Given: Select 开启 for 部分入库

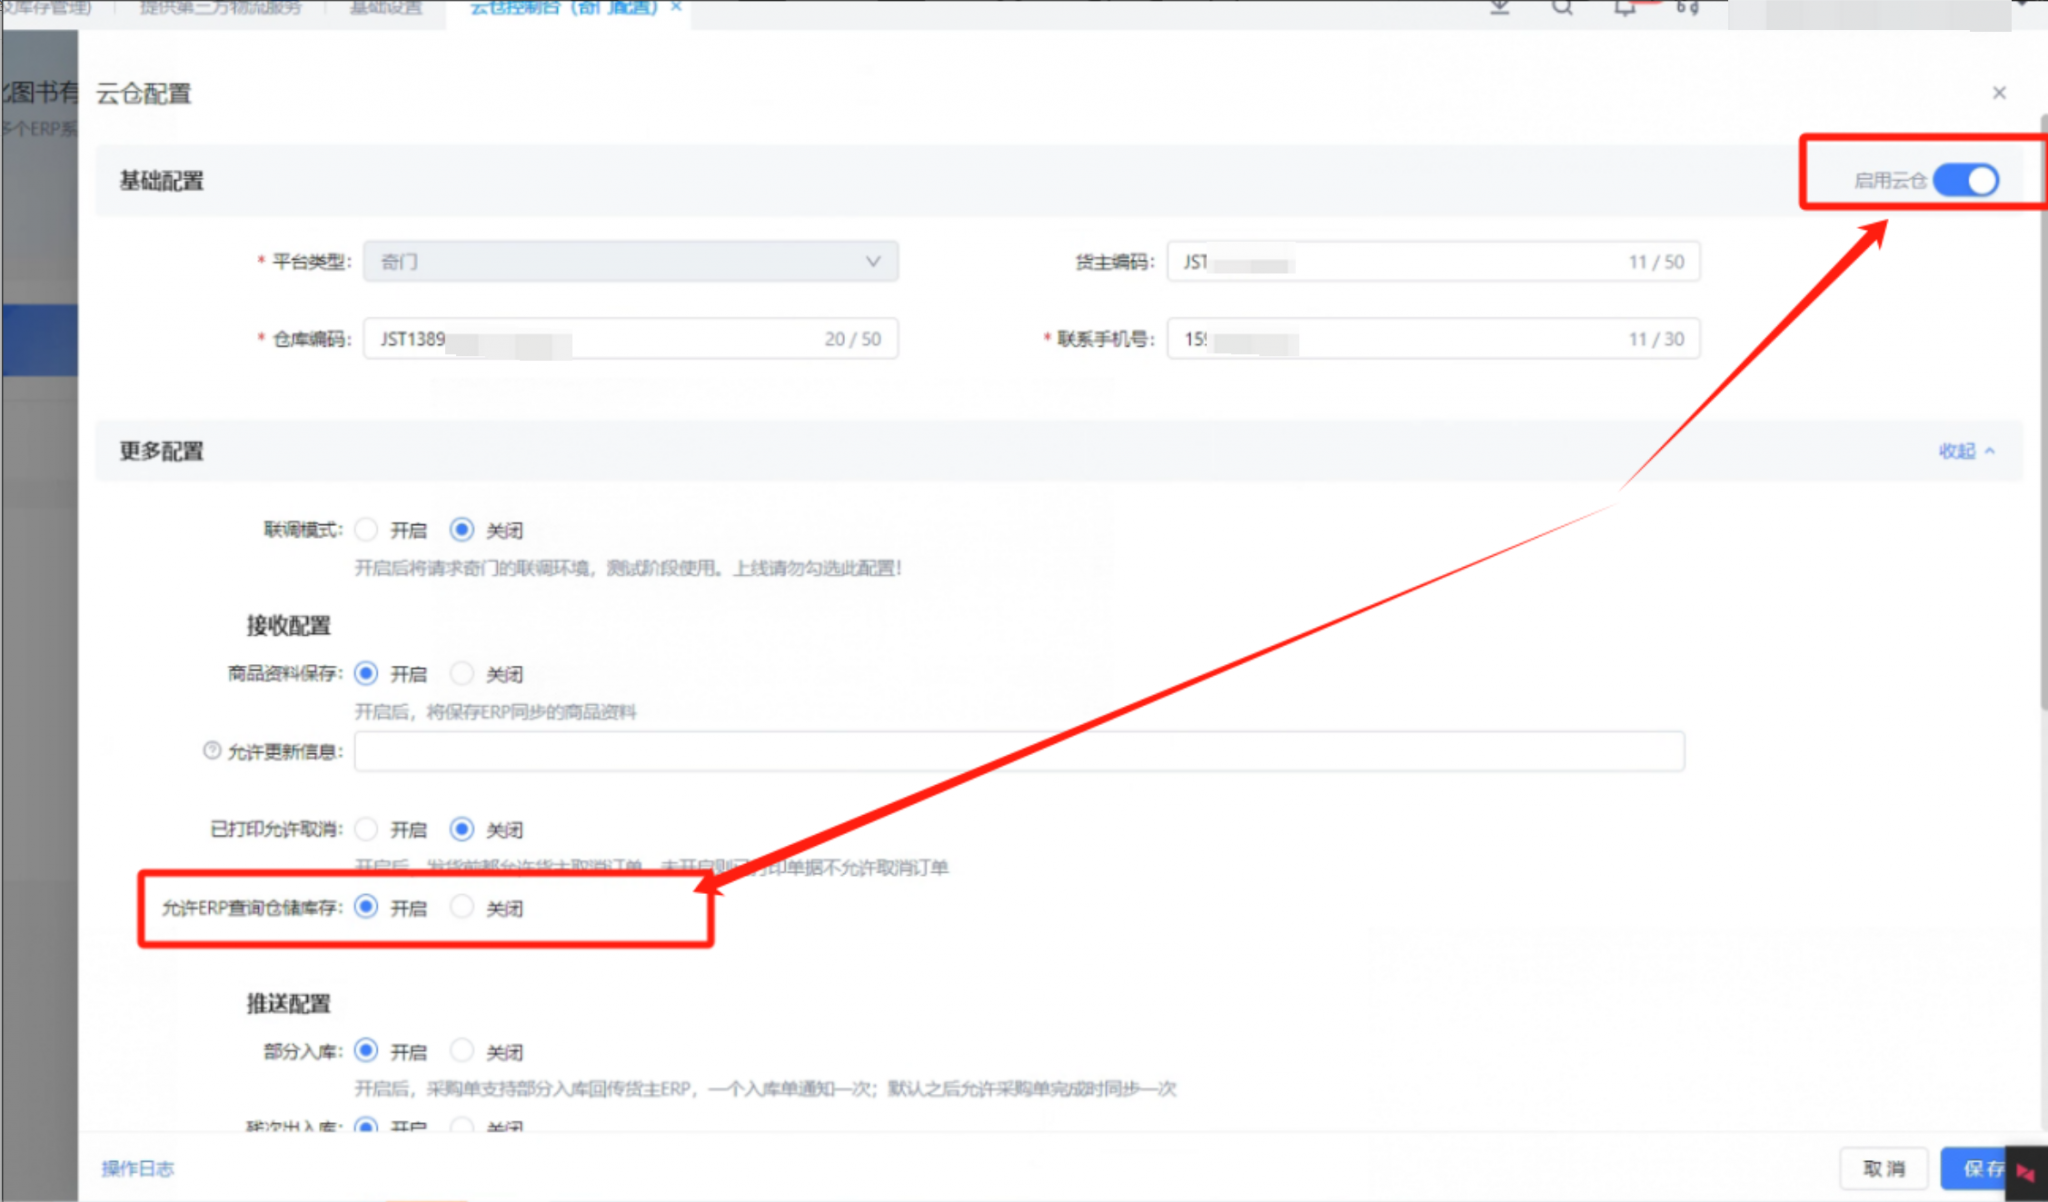Looking at the screenshot, I should 366,1051.
